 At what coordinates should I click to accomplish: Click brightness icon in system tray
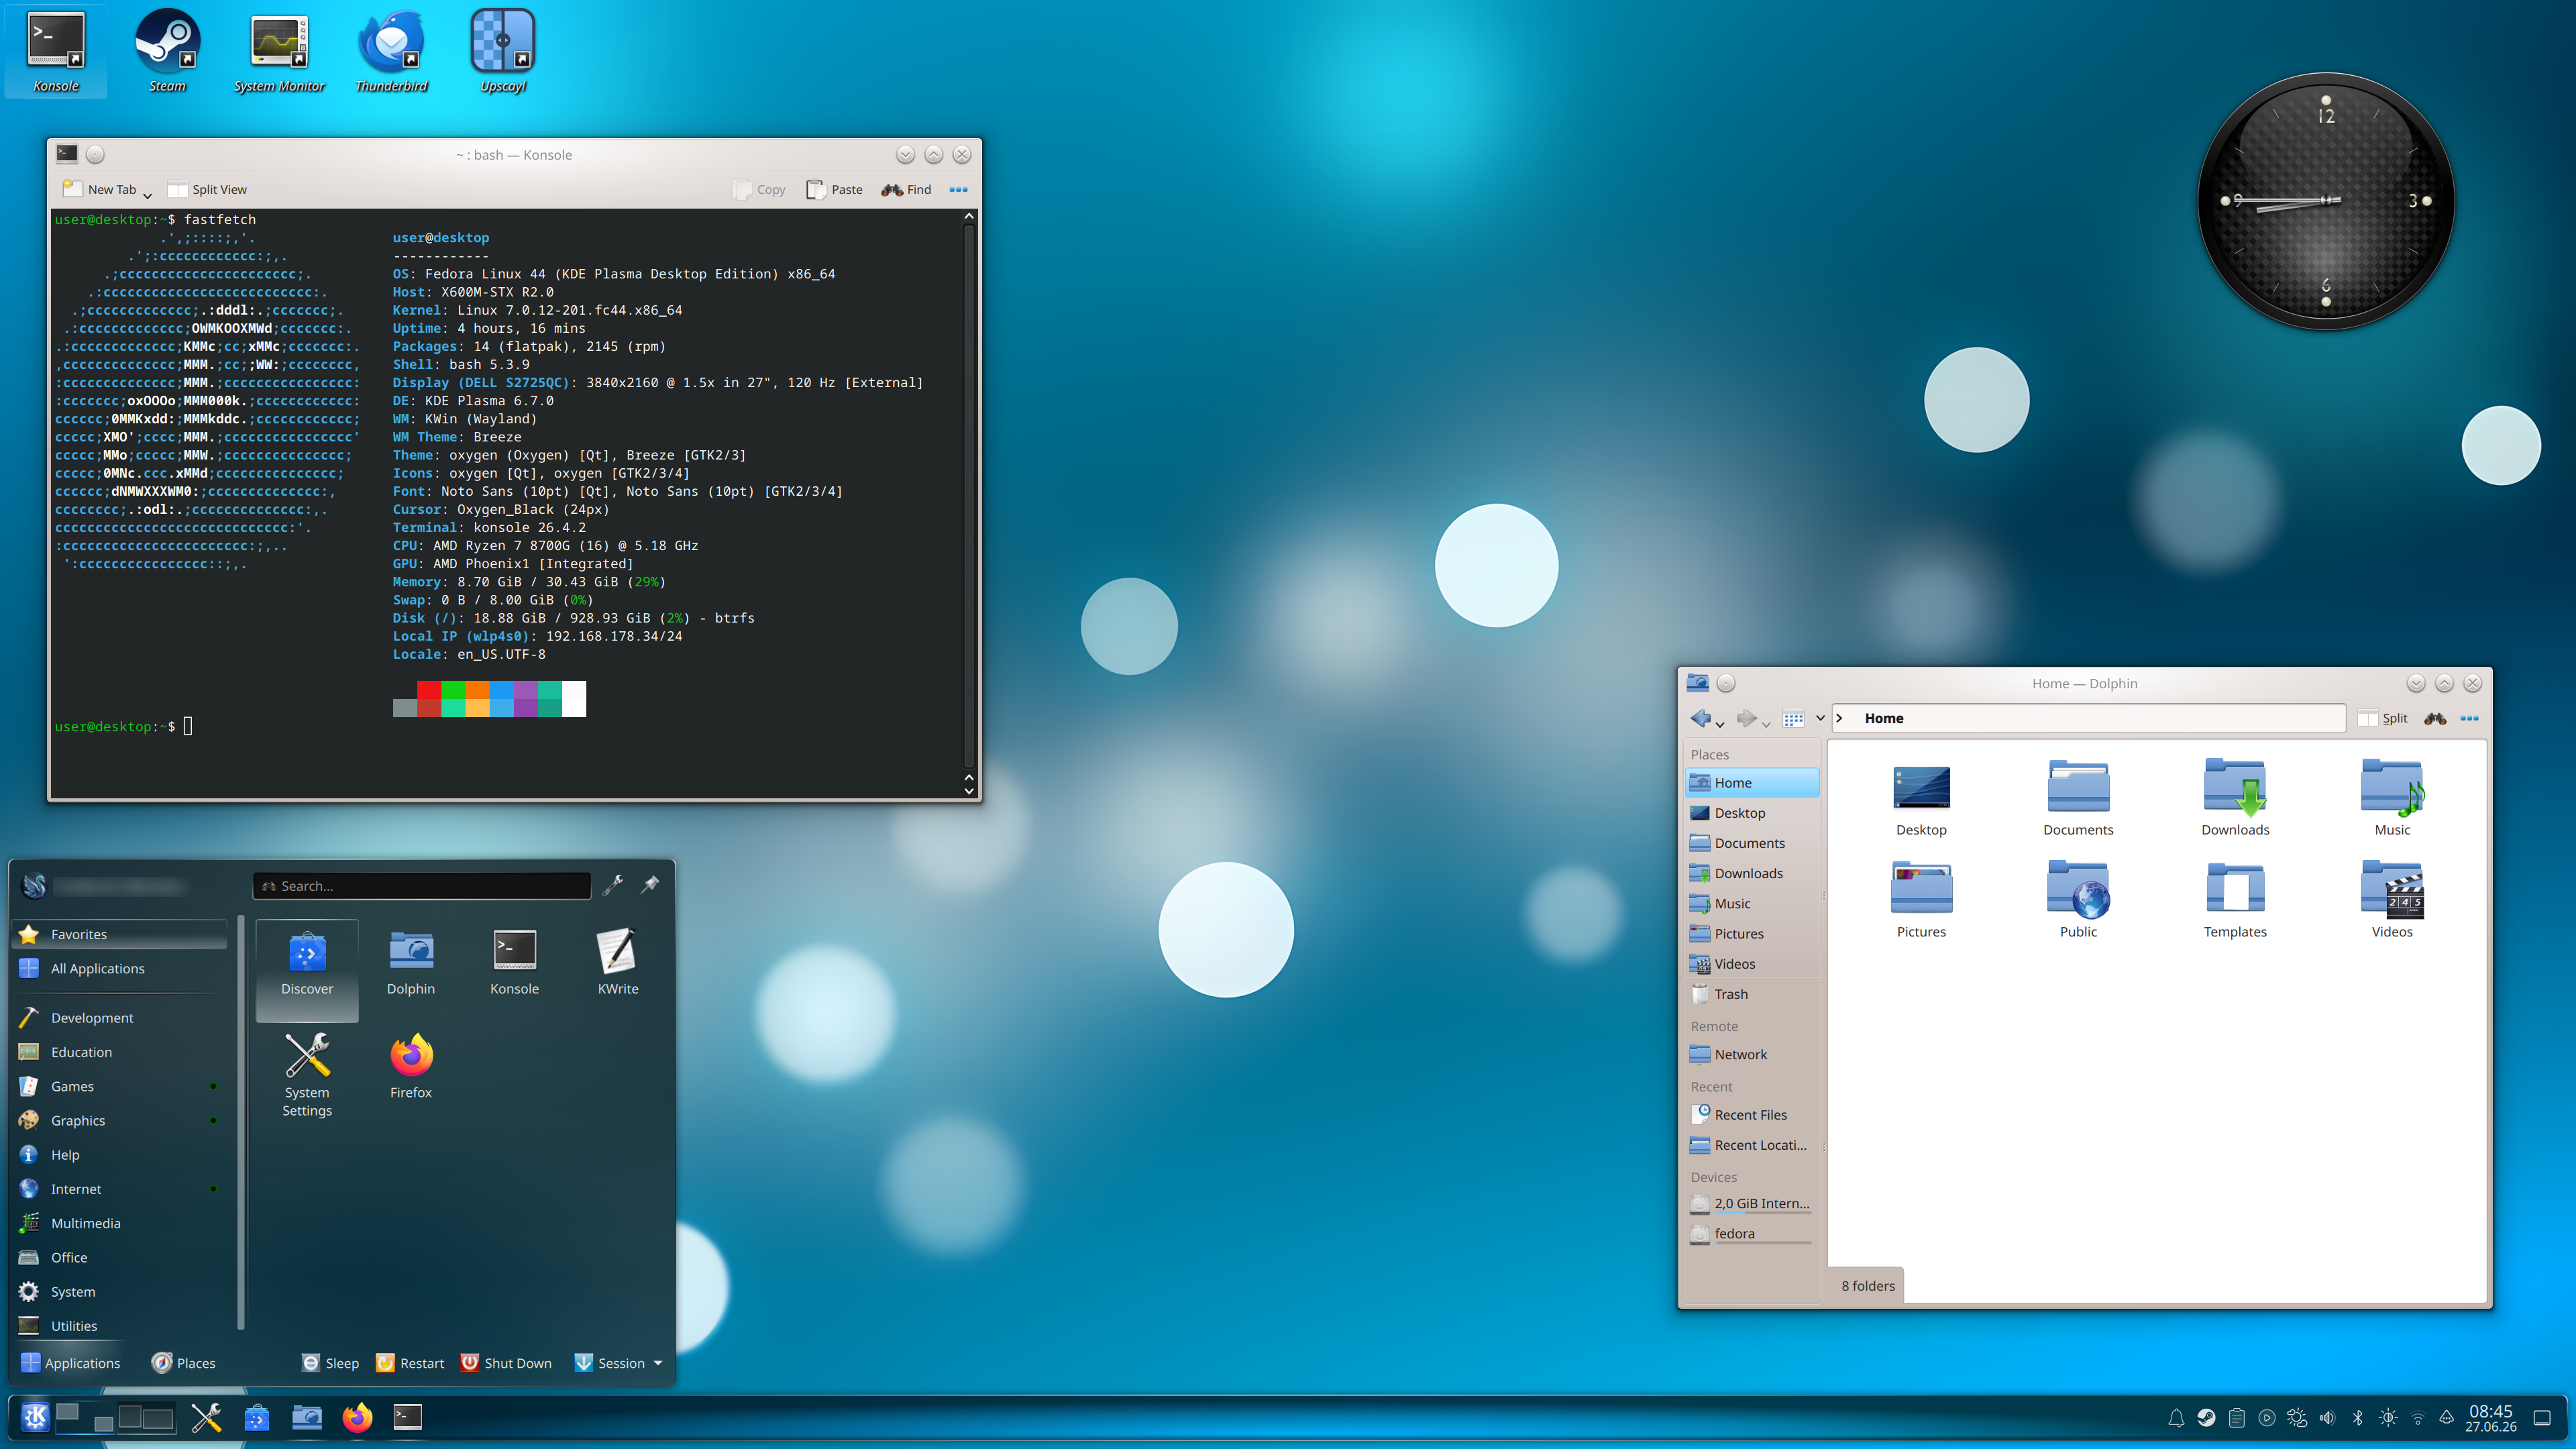[2388, 1417]
